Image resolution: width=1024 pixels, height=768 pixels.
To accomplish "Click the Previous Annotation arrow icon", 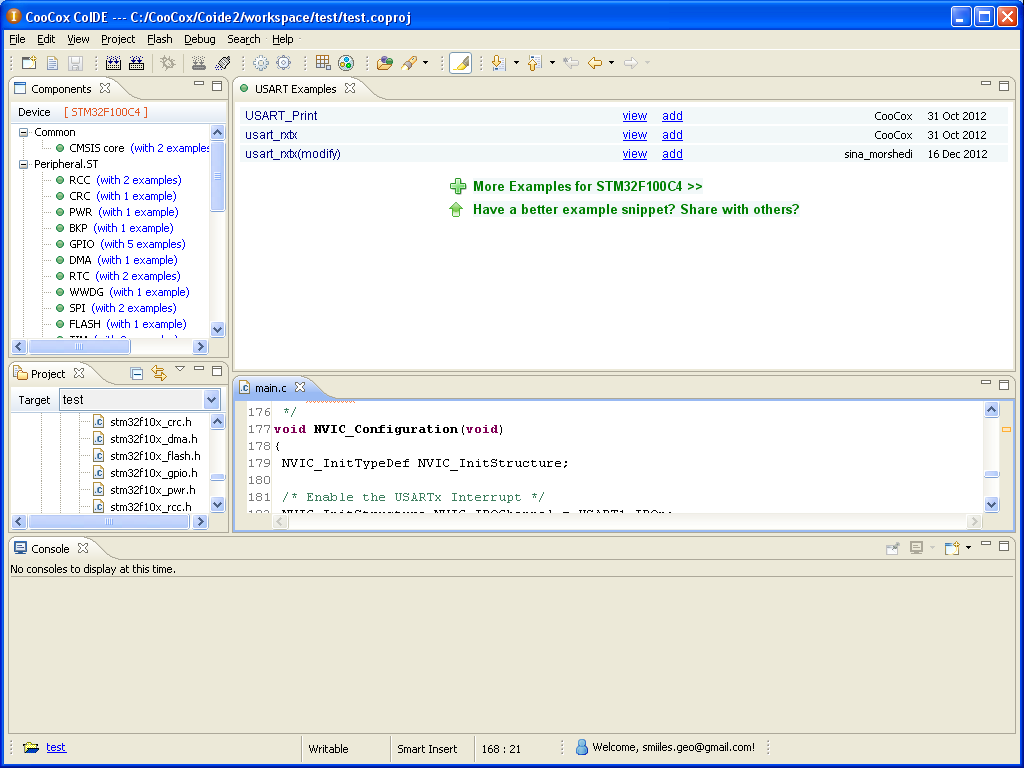I will tap(535, 63).
